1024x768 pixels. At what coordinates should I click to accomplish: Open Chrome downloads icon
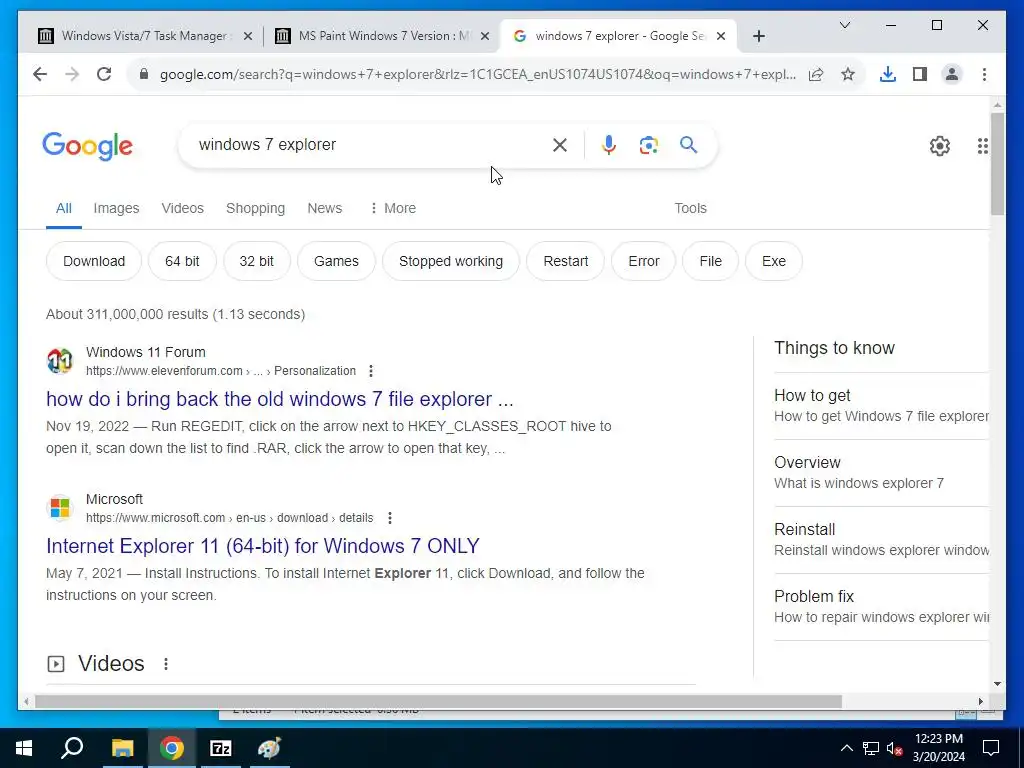(888, 74)
